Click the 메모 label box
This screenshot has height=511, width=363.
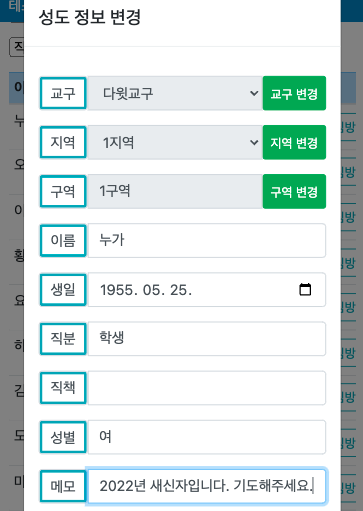(63, 486)
